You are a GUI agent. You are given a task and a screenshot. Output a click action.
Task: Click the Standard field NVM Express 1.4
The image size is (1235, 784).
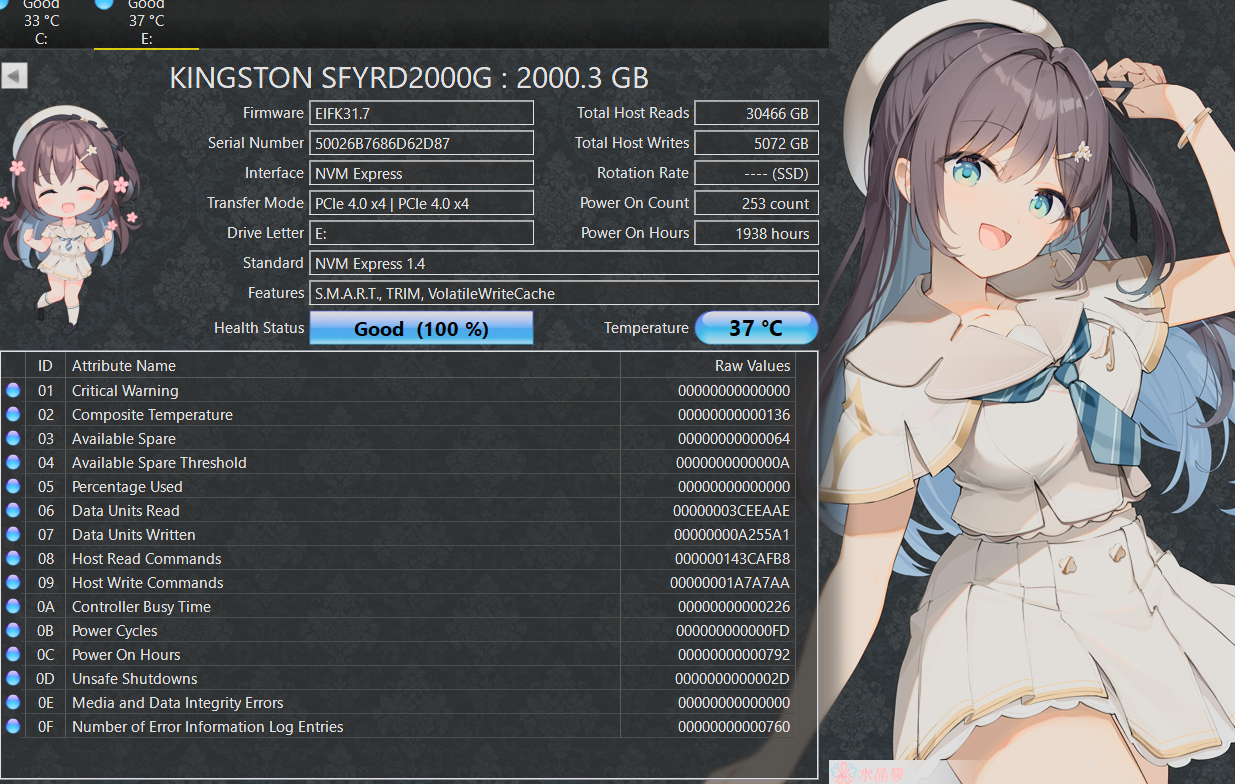click(x=564, y=263)
